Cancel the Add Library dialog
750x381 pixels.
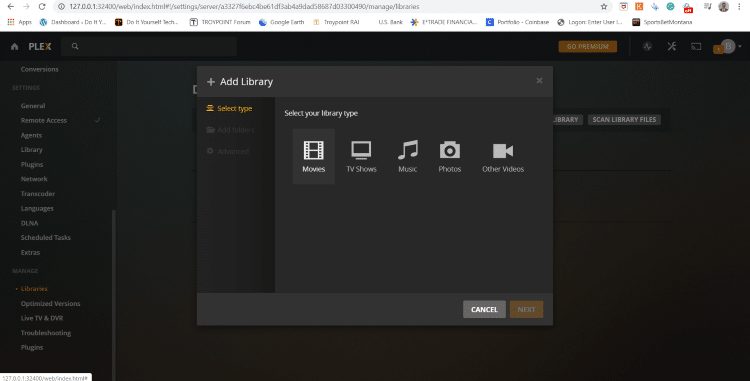(484, 309)
